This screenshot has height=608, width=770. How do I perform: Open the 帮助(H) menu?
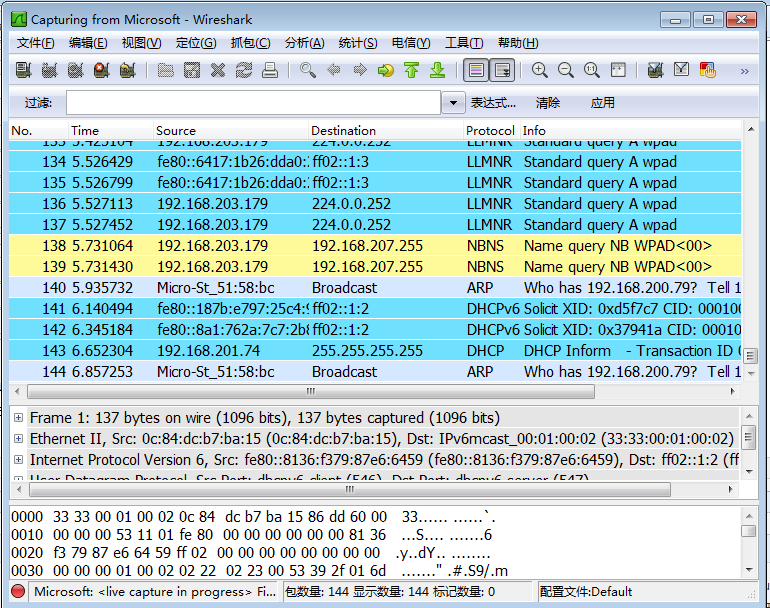[518, 43]
